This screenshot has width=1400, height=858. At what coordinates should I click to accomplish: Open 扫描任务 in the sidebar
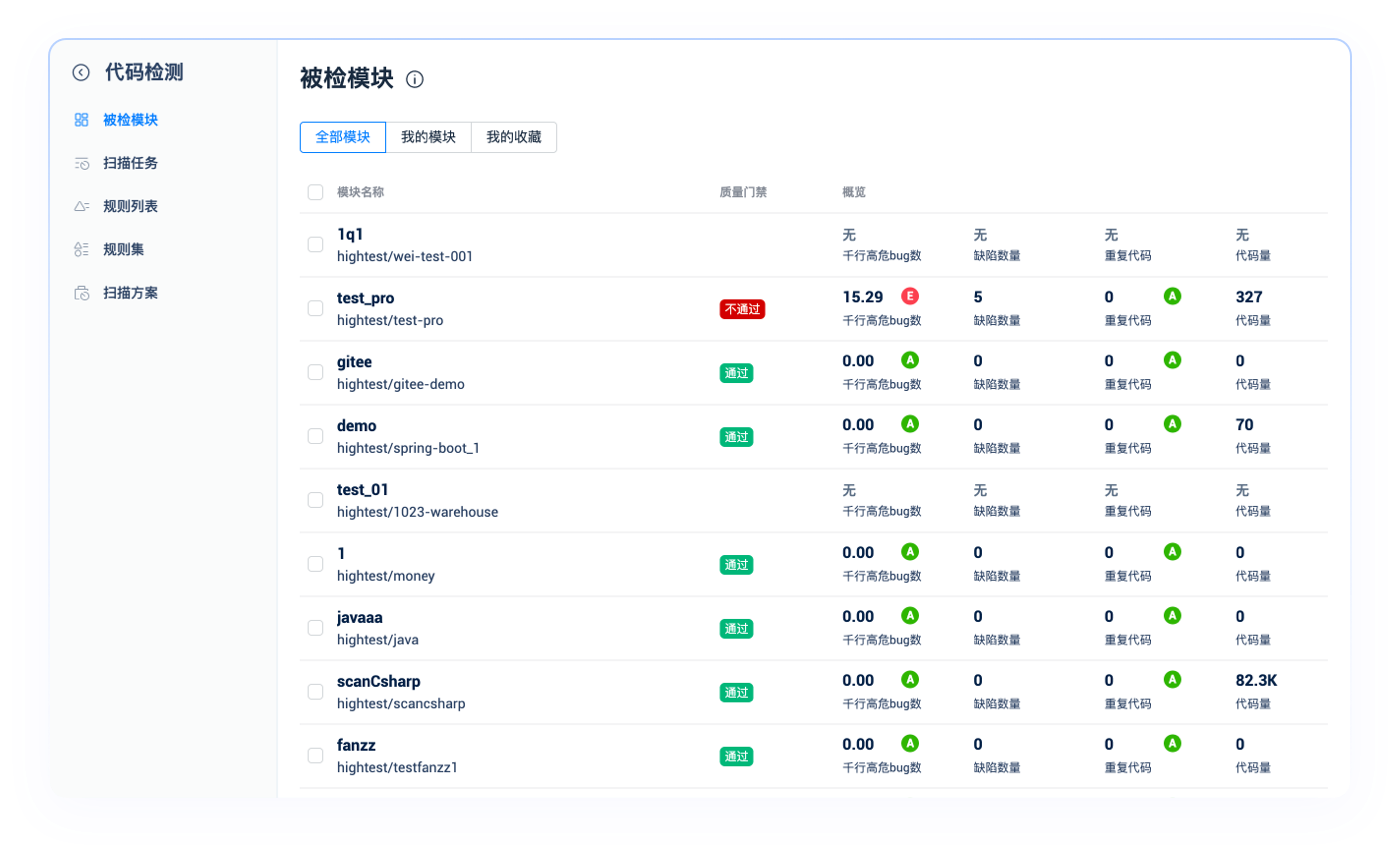click(131, 163)
